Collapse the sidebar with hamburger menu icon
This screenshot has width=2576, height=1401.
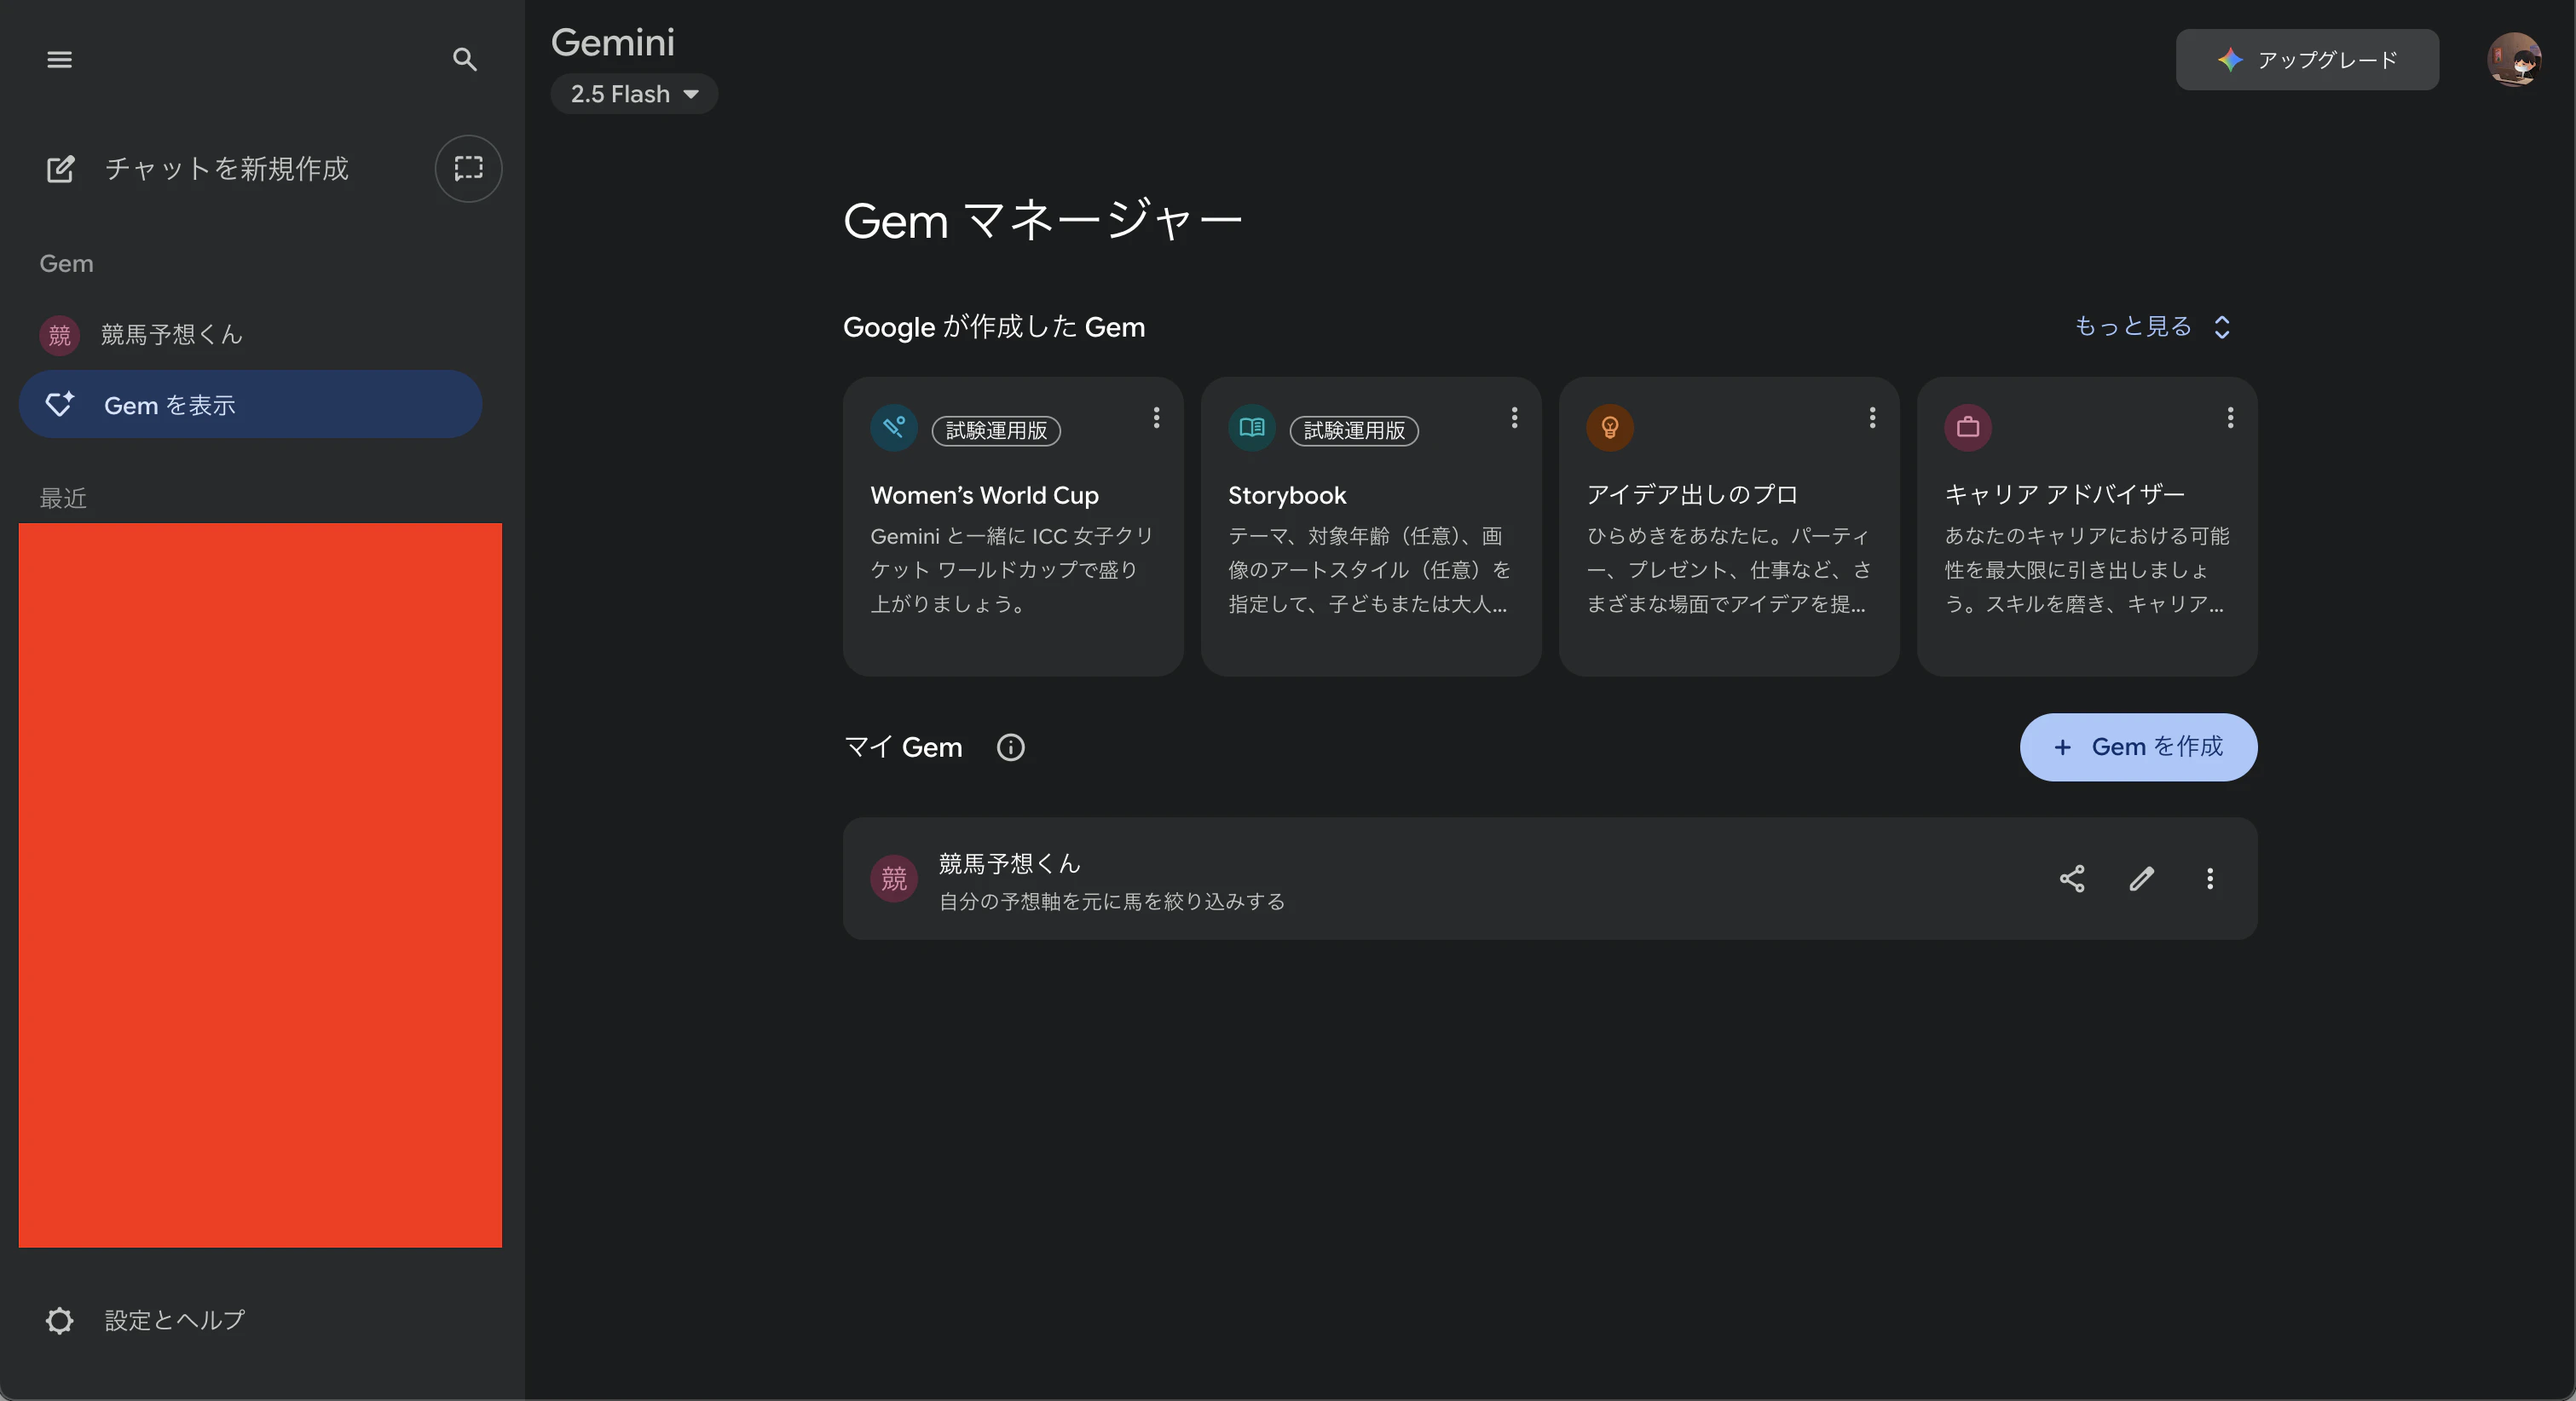(59, 60)
